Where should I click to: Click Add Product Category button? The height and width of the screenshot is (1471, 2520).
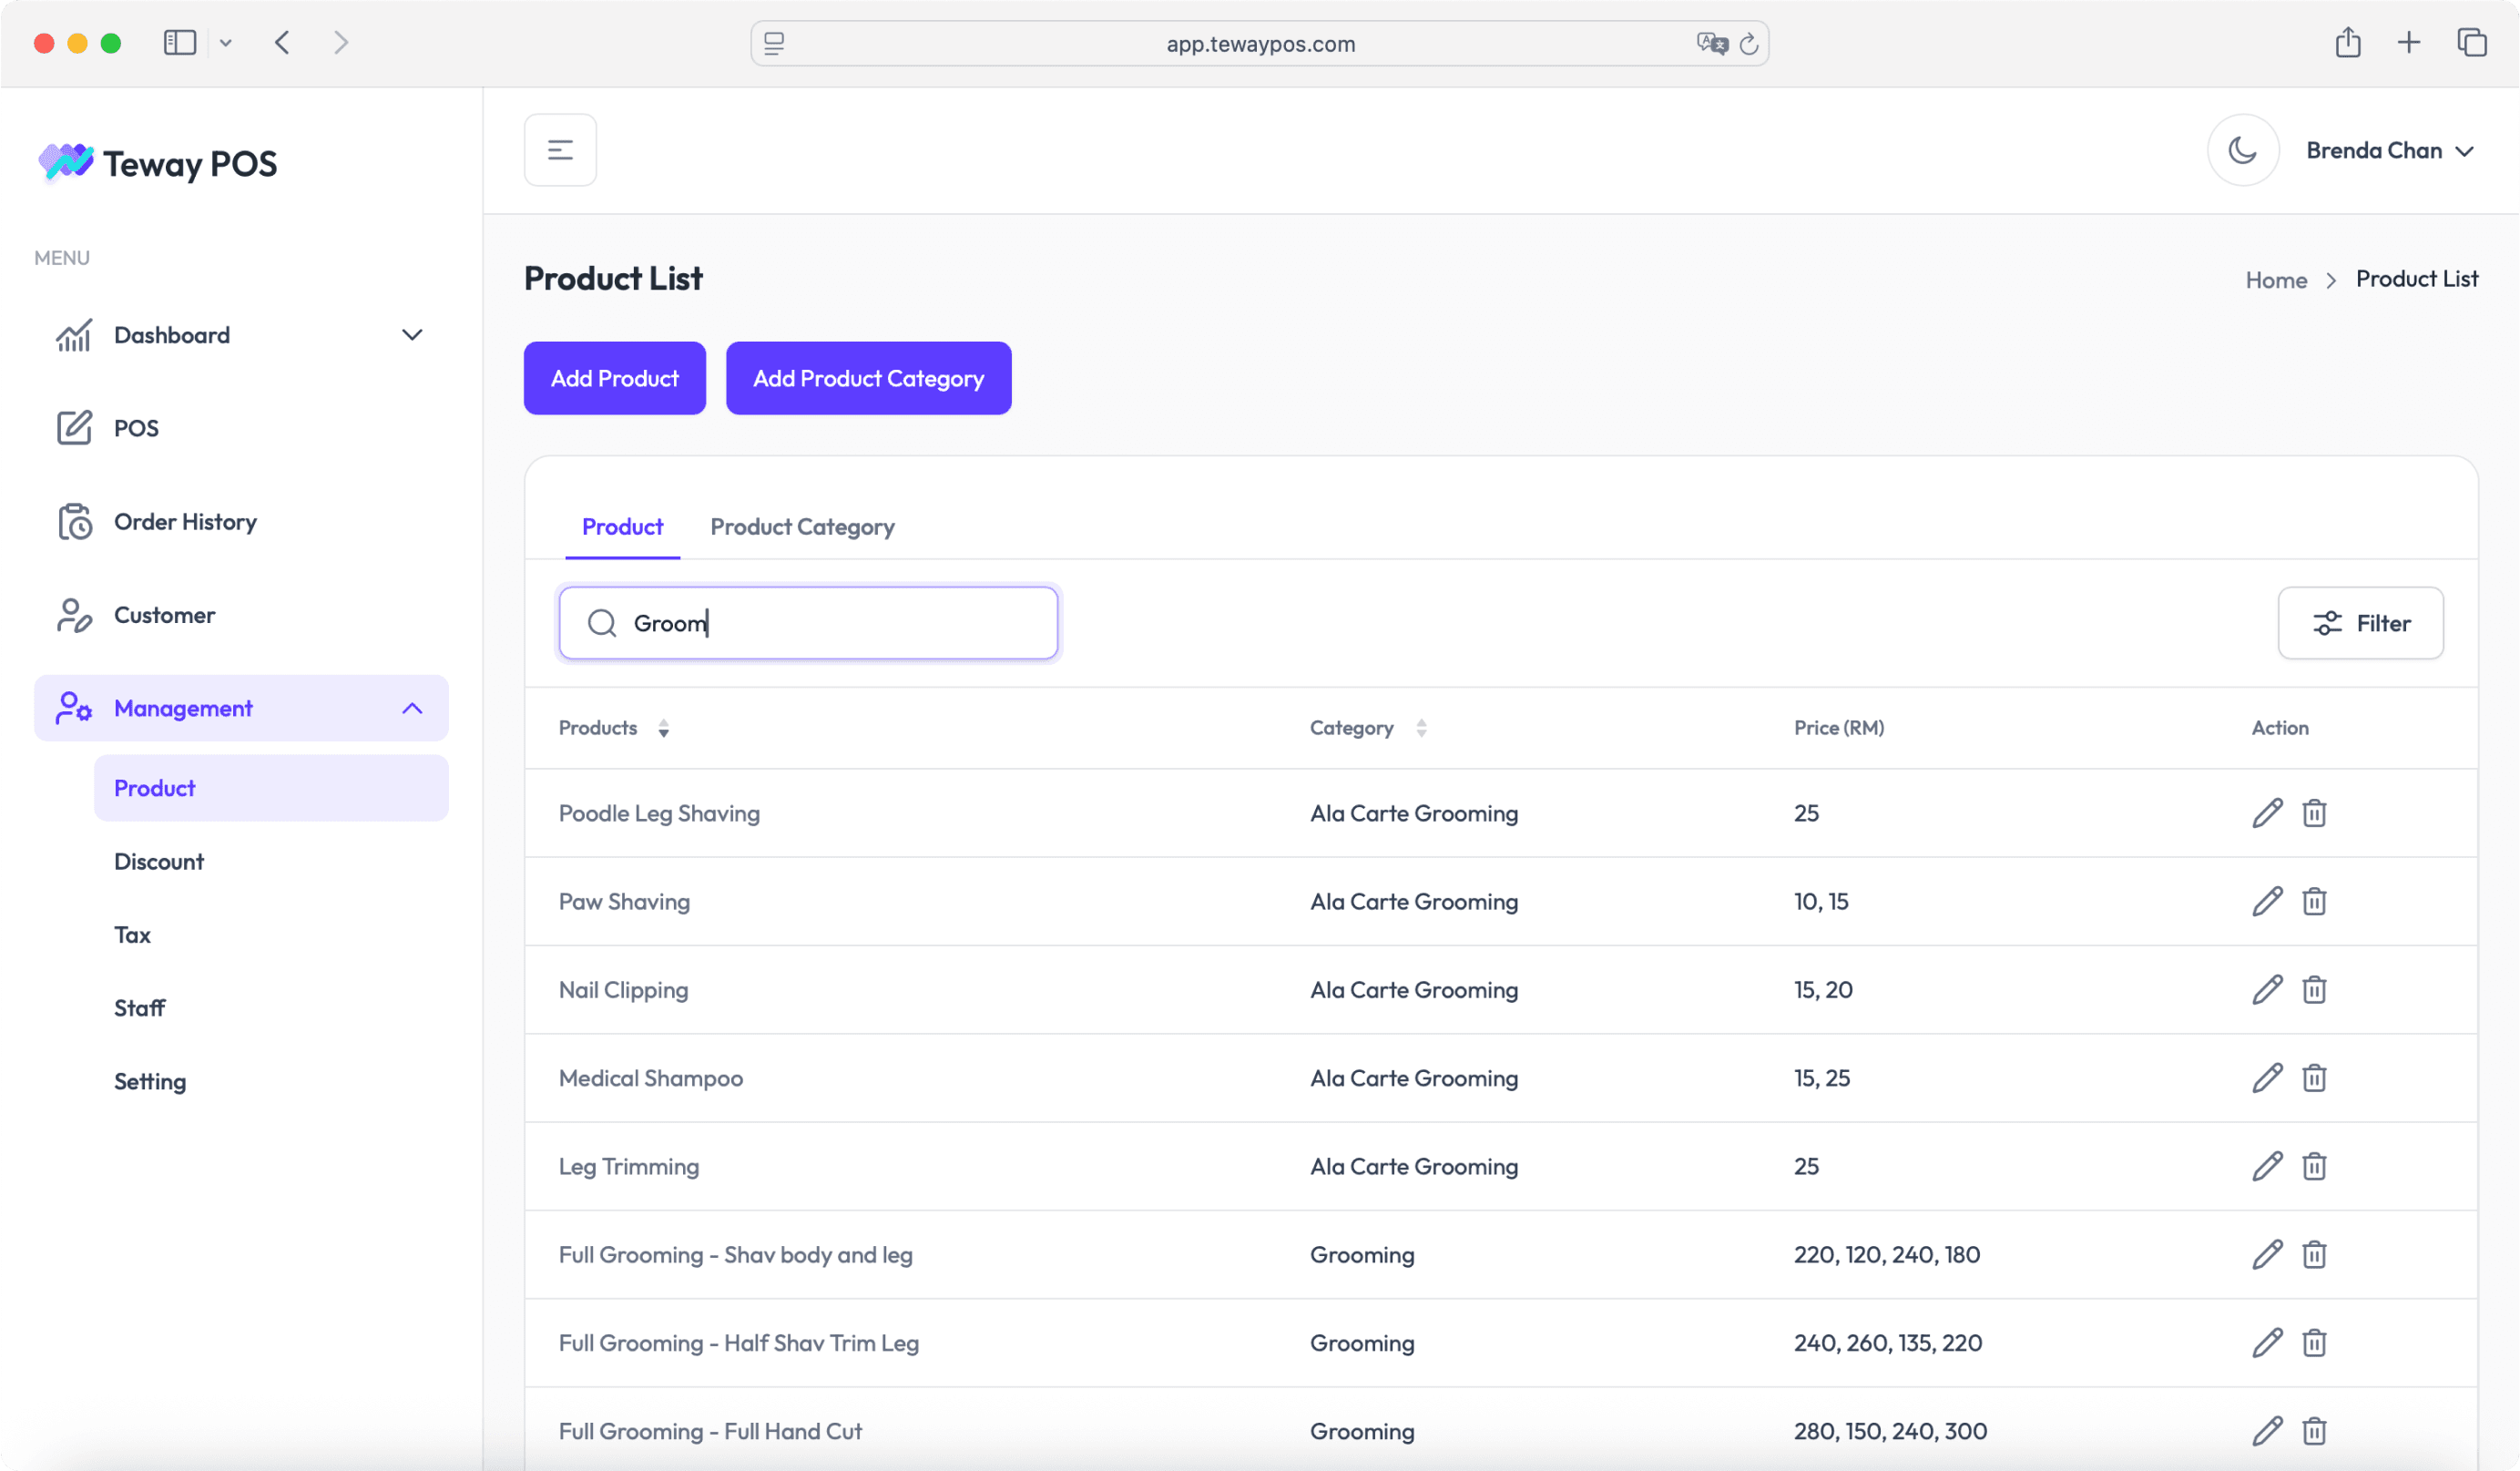[x=868, y=378]
